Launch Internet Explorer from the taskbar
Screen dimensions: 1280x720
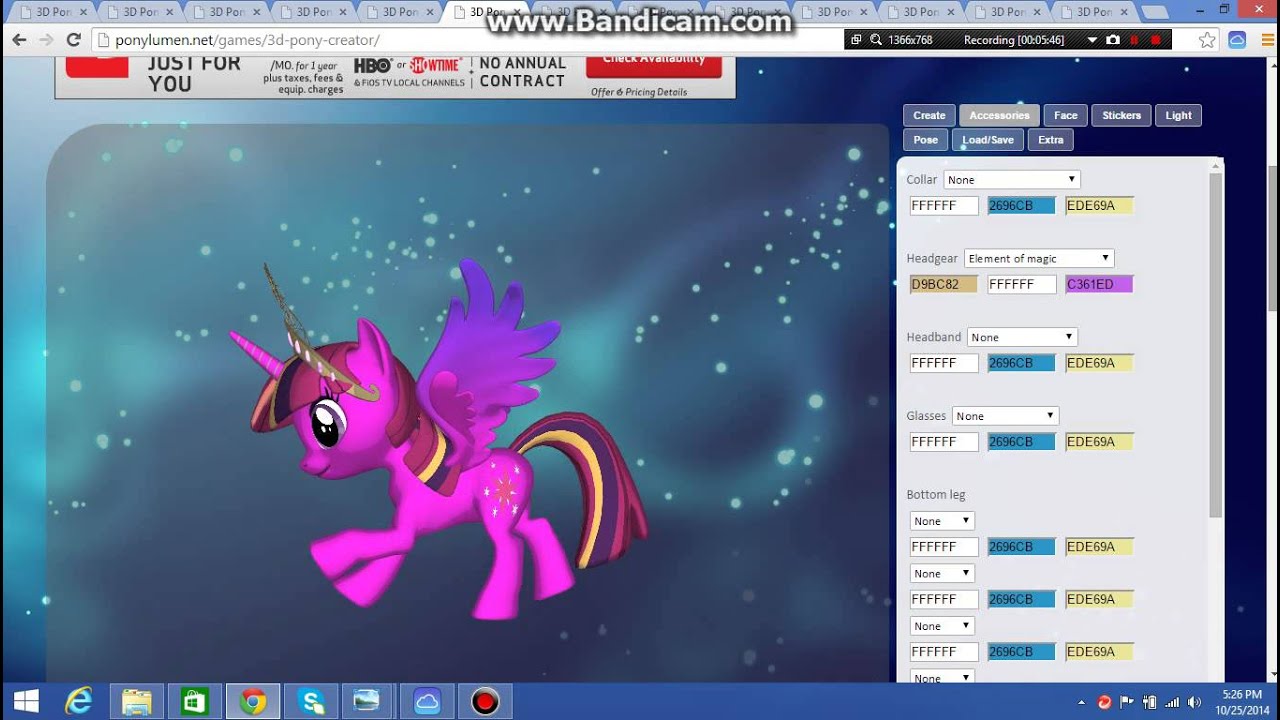pos(78,701)
